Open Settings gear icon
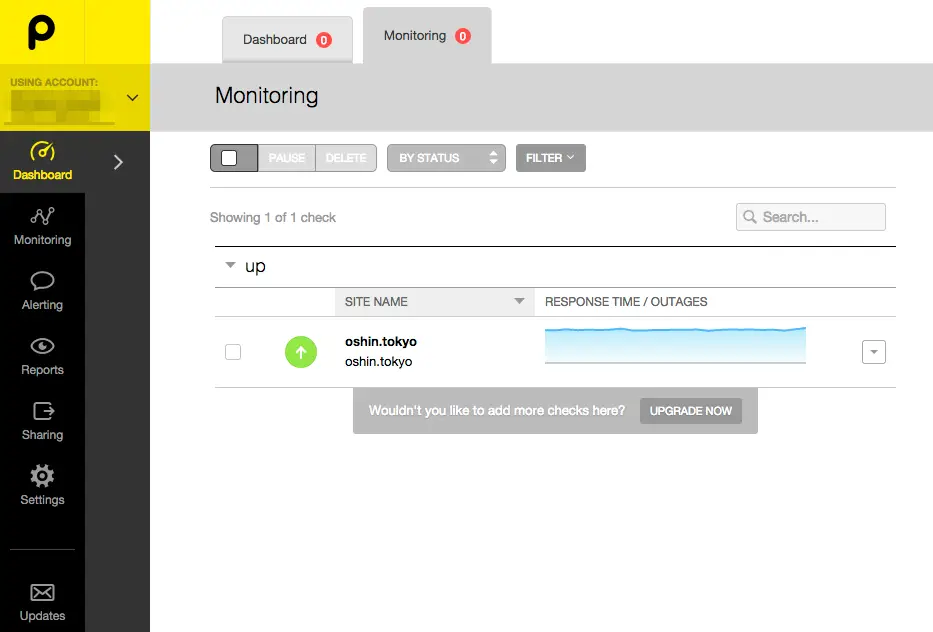 coord(42,476)
